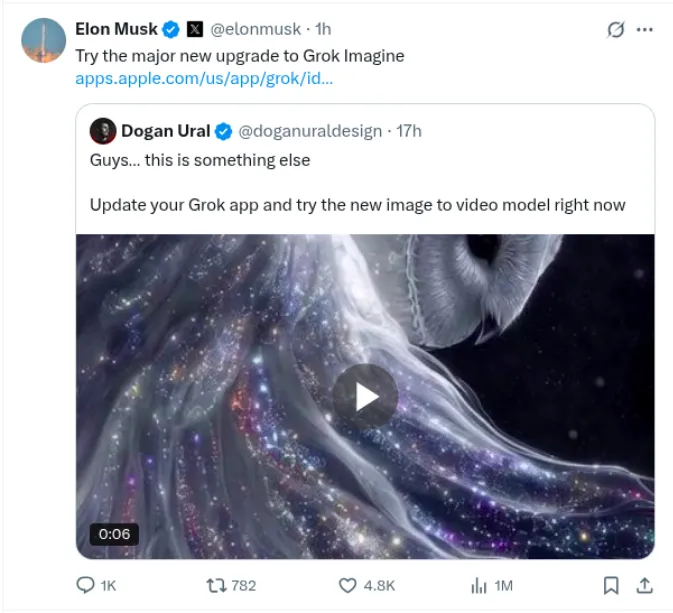Click the @doganuraldesign handle
Viewport: 673px width, 613px height.
[x=310, y=131]
